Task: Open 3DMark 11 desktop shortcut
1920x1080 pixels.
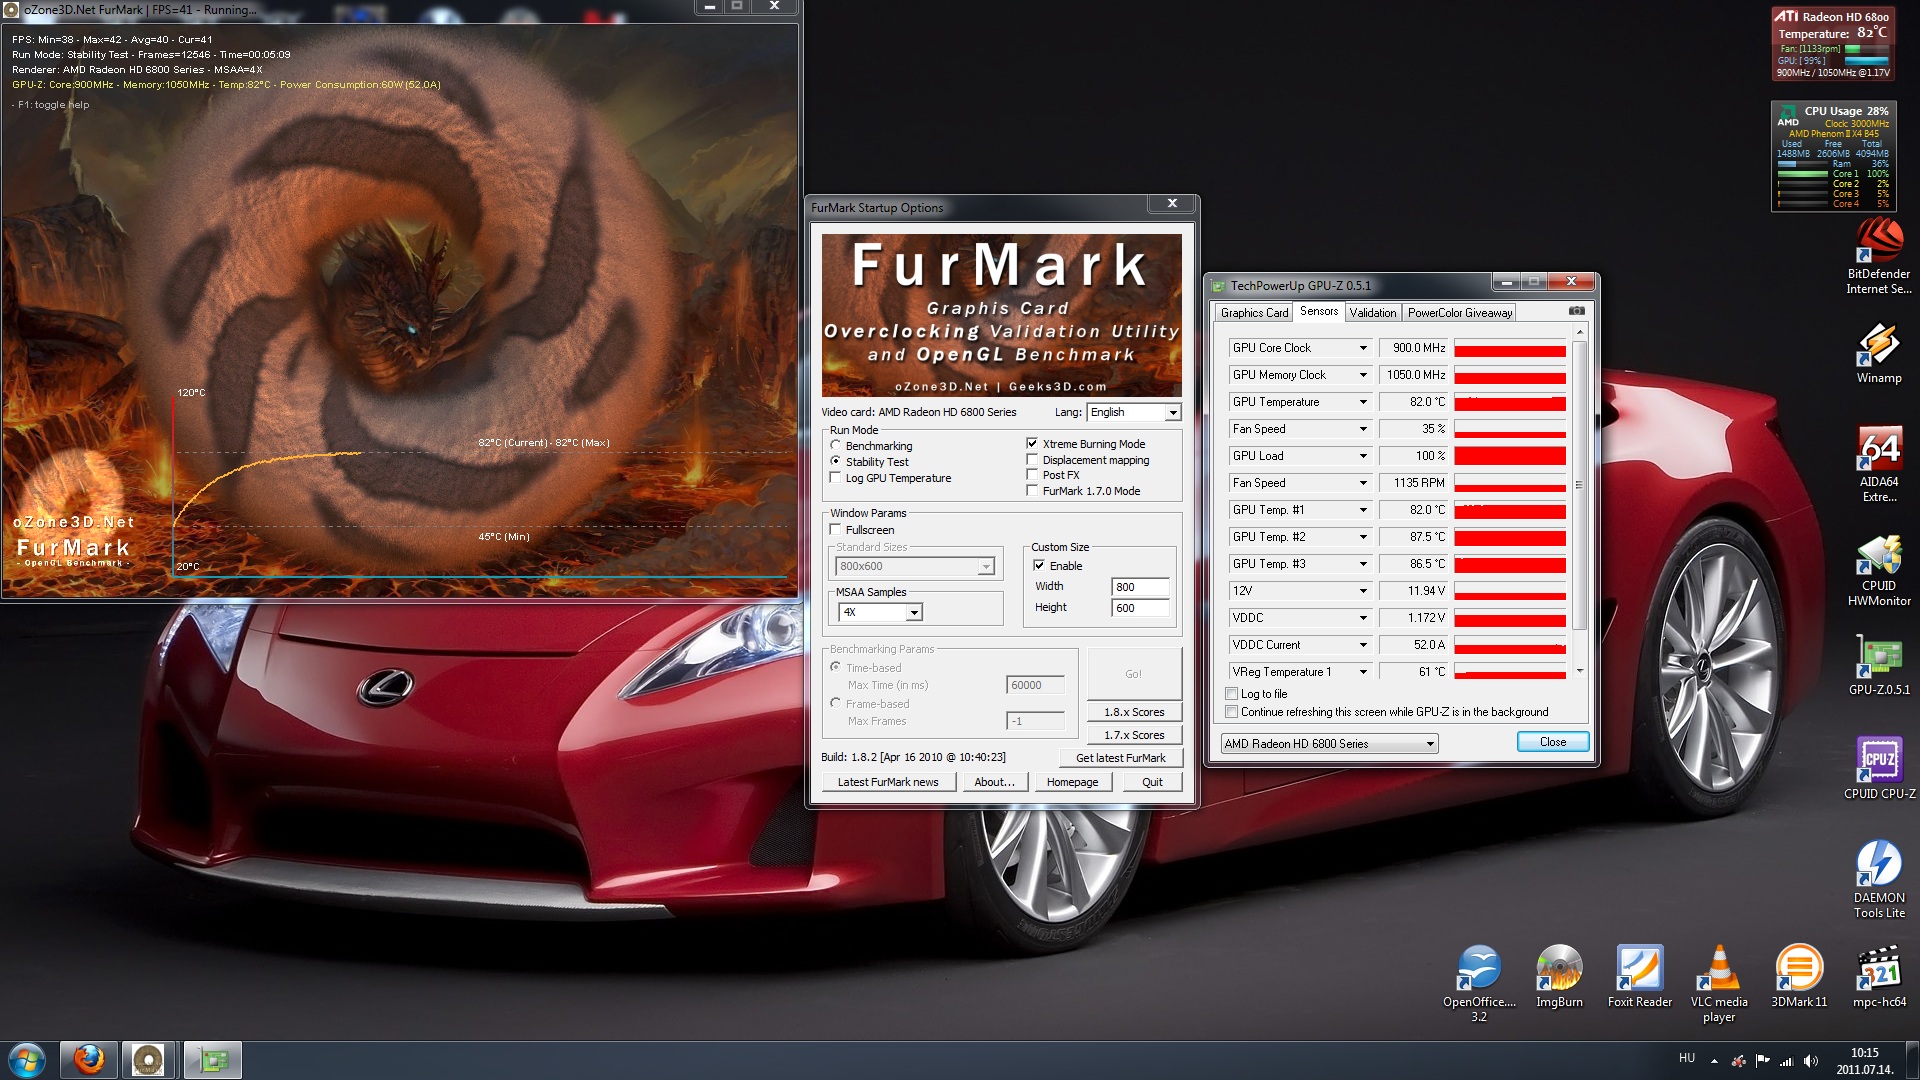Action: coord(1799,977)
